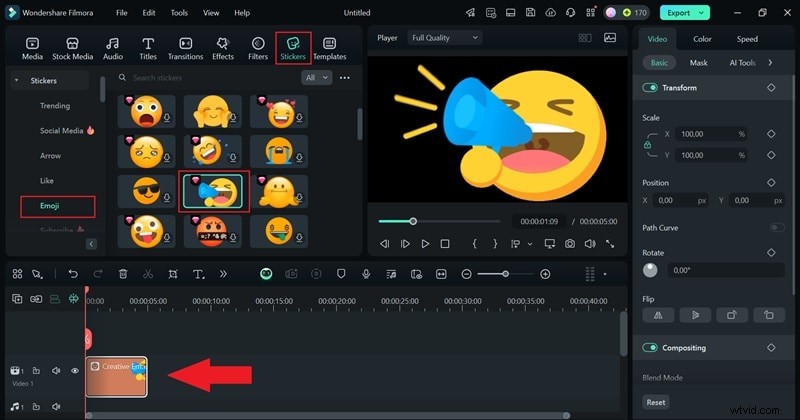Click the timeline zoom slider handle

(x=505, y=274)
